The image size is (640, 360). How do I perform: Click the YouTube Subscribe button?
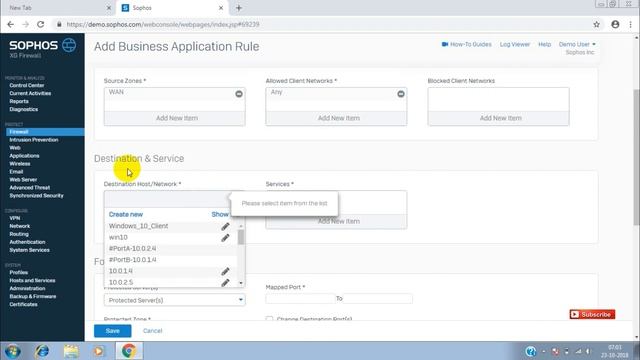tap(592, 314)
